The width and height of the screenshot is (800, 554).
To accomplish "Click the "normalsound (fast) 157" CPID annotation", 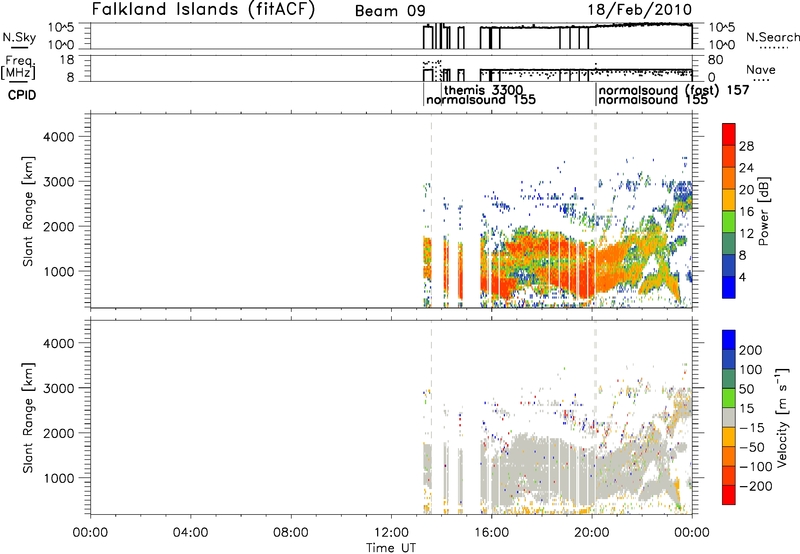I will coord(673,90).
